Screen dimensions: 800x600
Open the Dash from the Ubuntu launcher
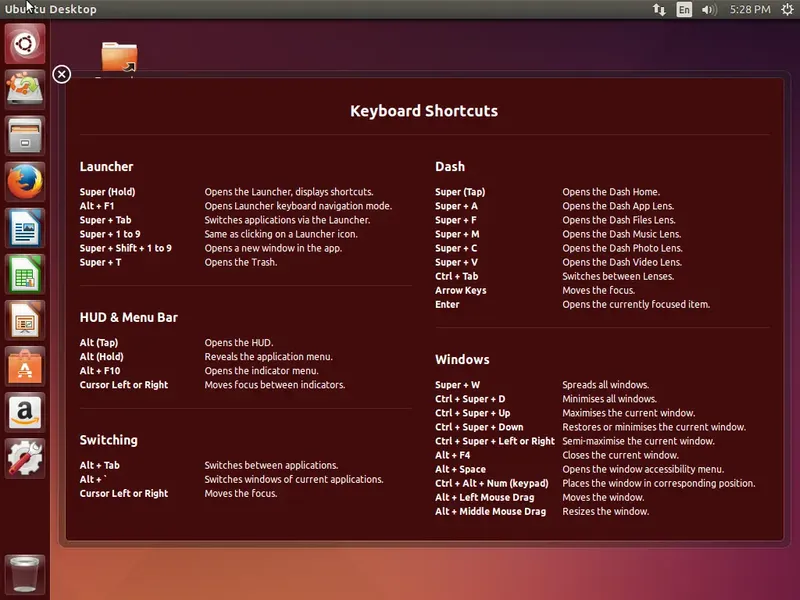(25, 44)
